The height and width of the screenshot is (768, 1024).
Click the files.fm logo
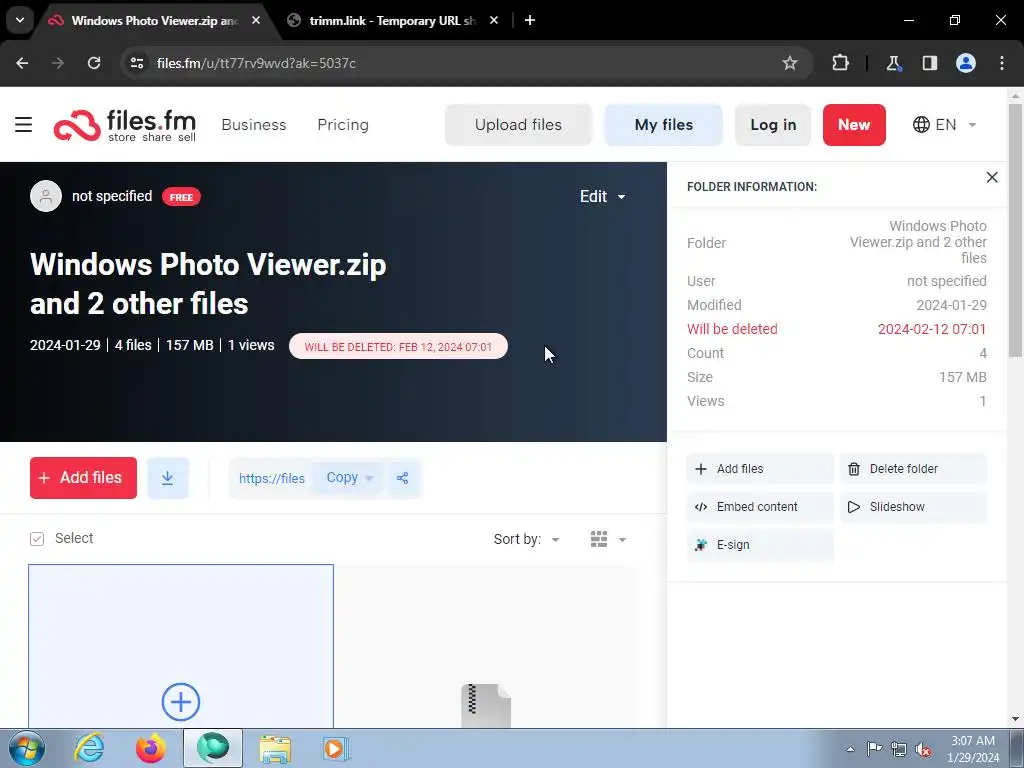click(x=125, y=125)
